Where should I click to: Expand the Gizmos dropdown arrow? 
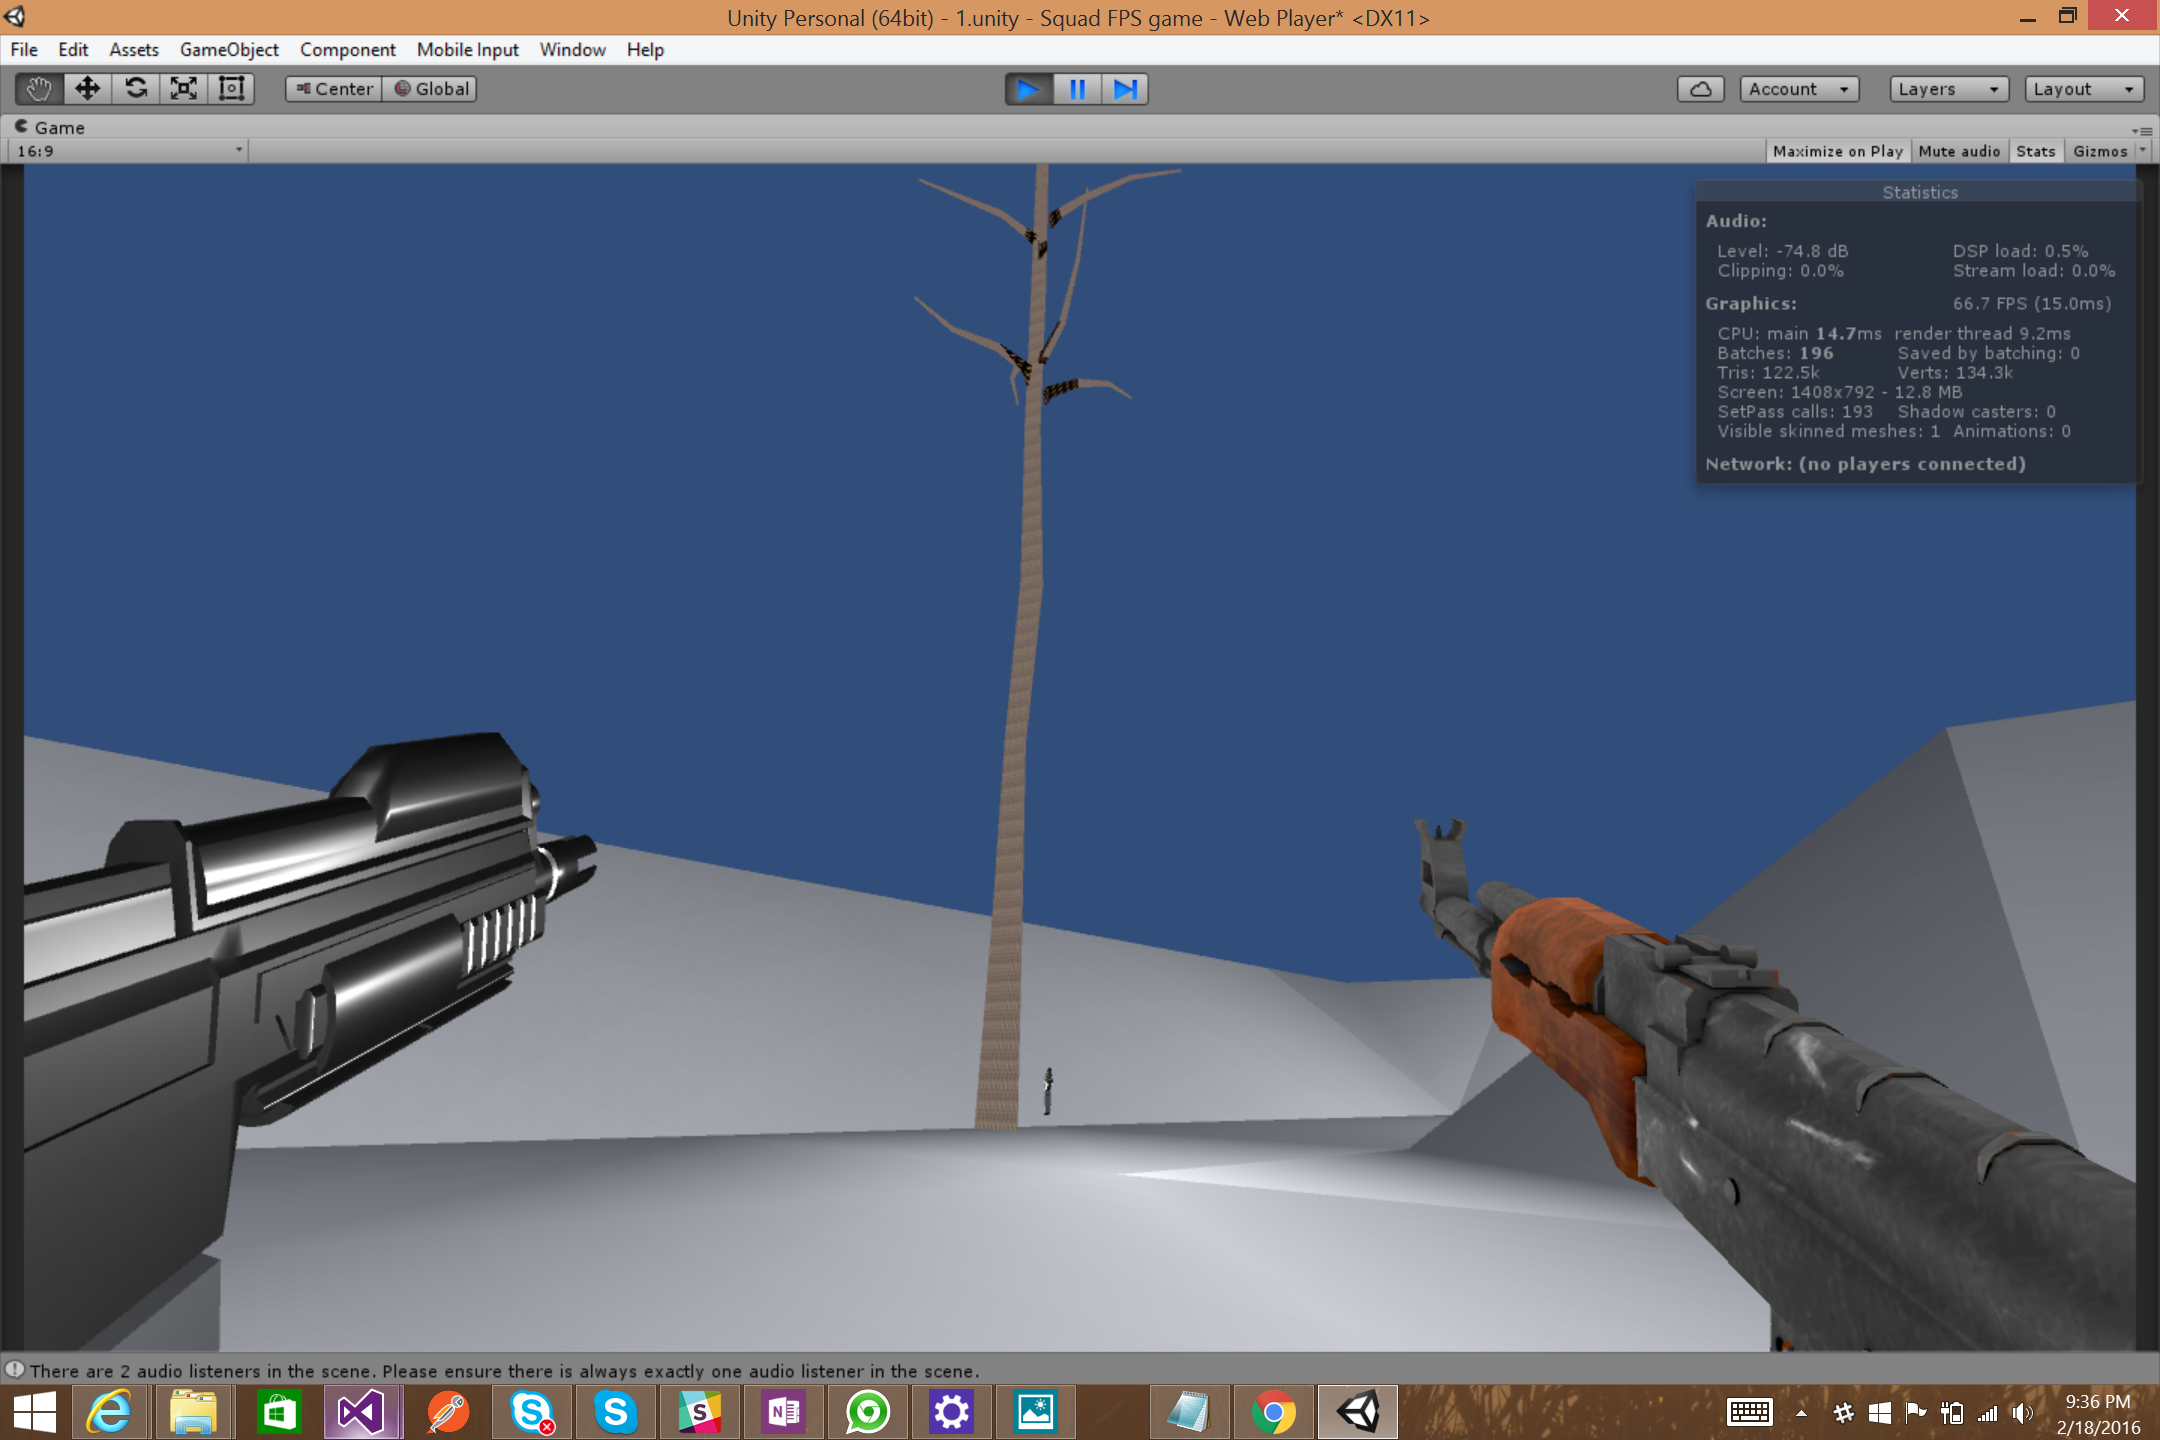(2142, 151)
